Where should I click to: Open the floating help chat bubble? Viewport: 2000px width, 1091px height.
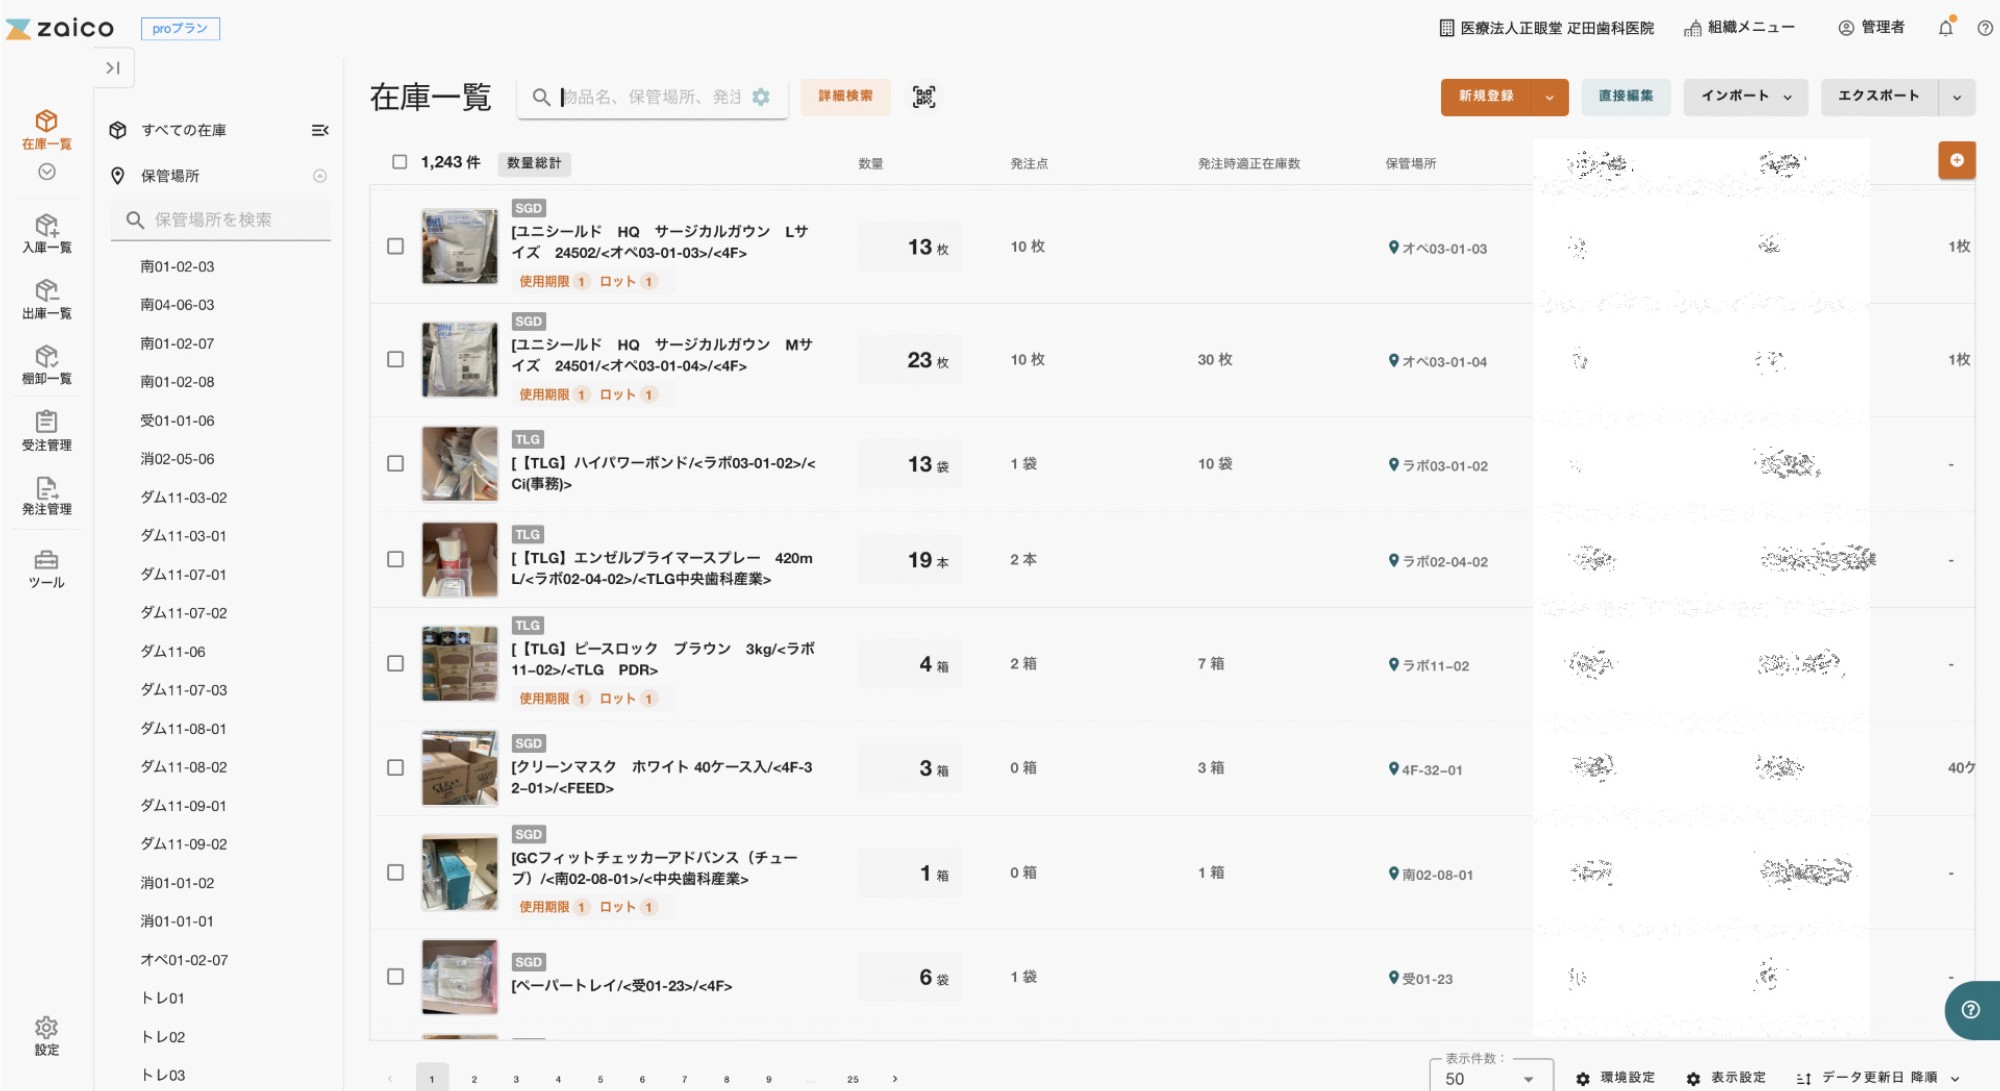pyautogui.click(x=1971, y=1010)
